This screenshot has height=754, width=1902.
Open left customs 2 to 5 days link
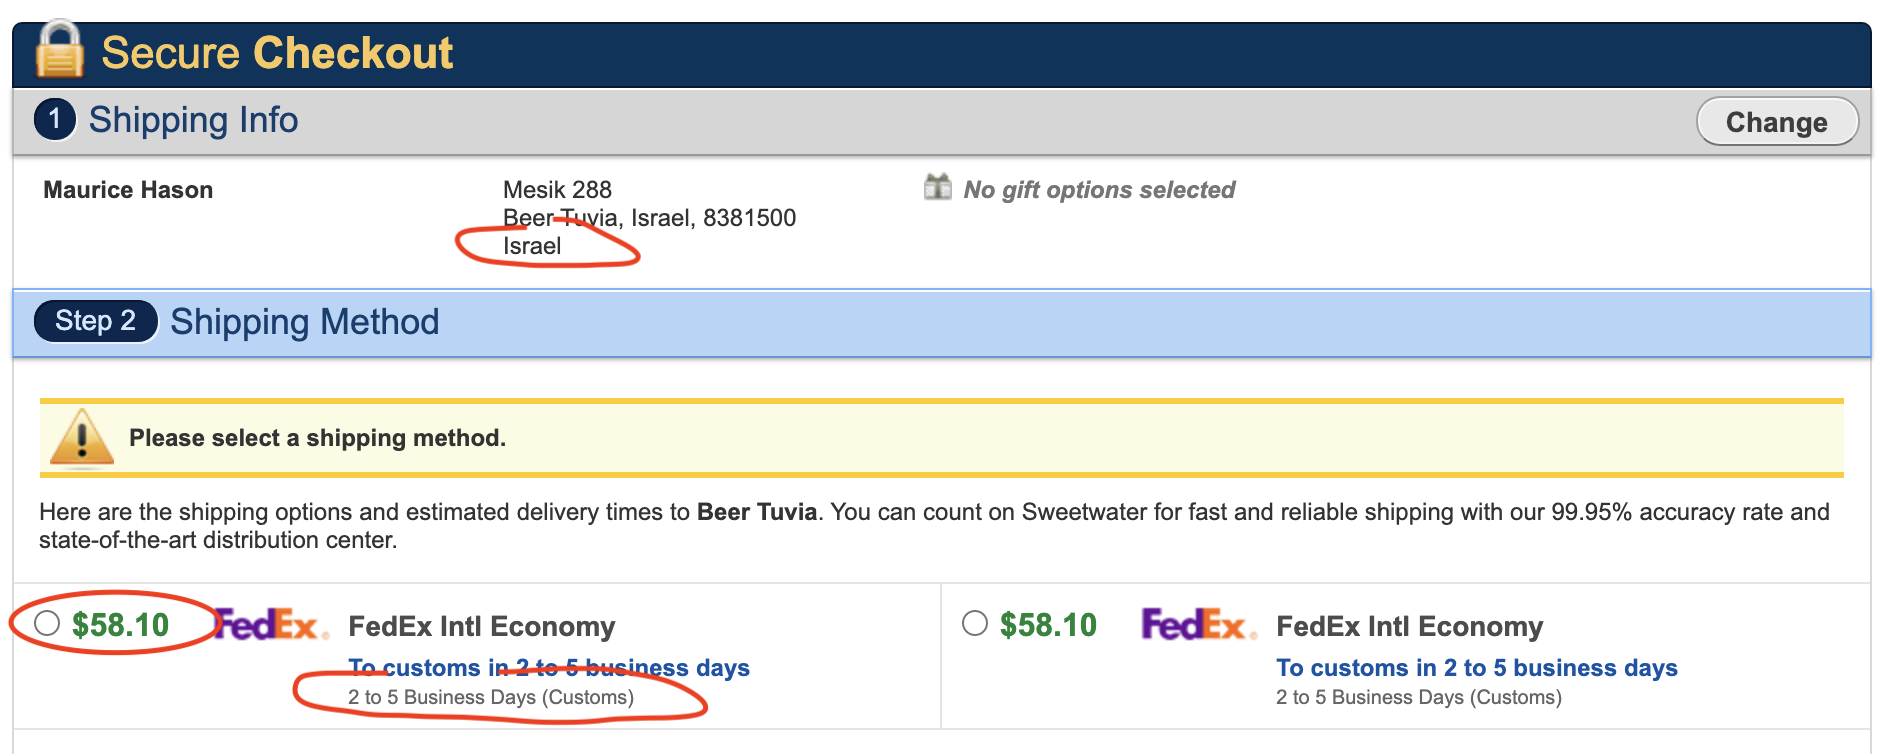549,667
